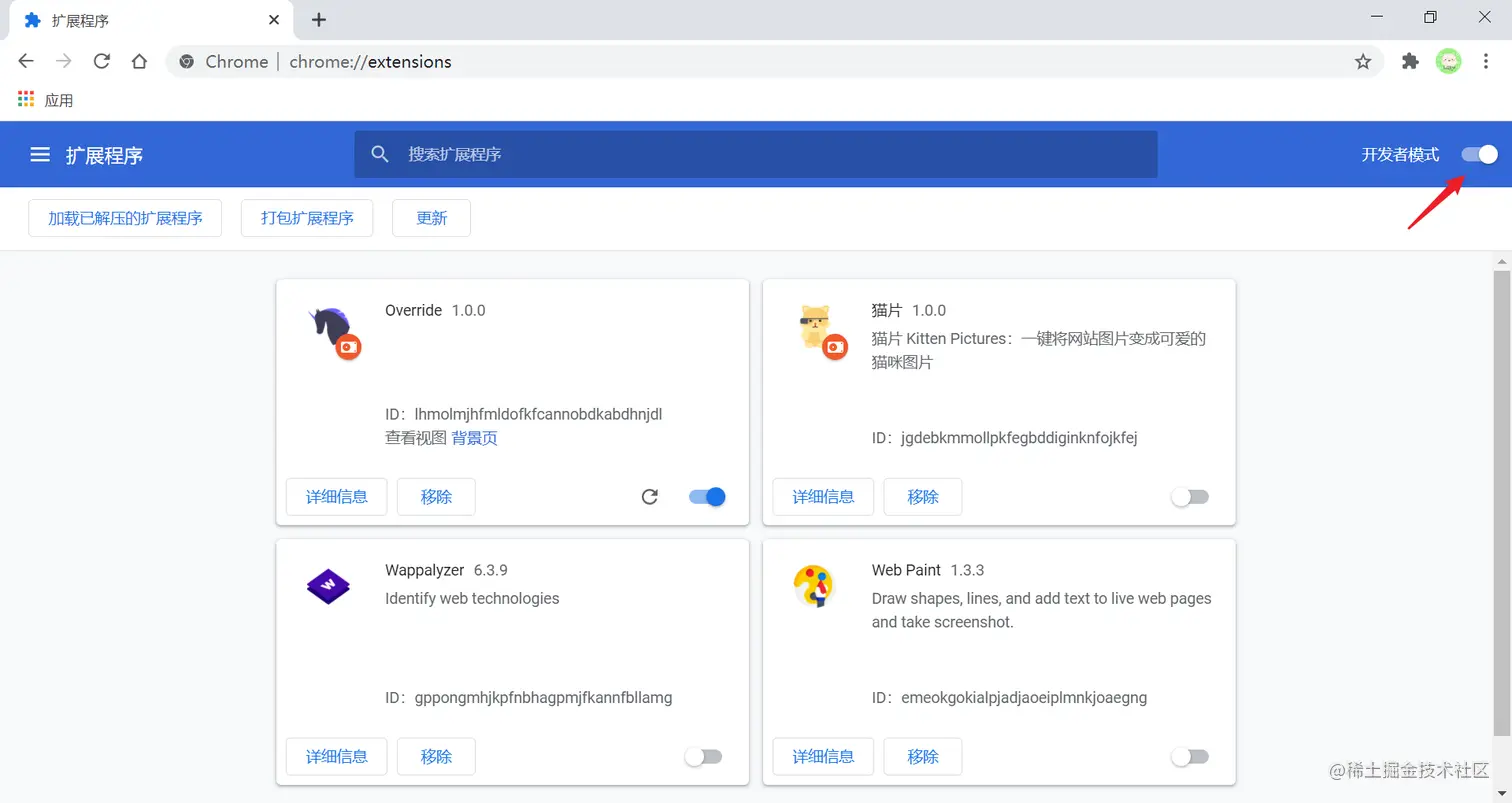1512x803 pixels.
Task: Open the hamburger menu beside 扩展程序
Action: (40, 155)
